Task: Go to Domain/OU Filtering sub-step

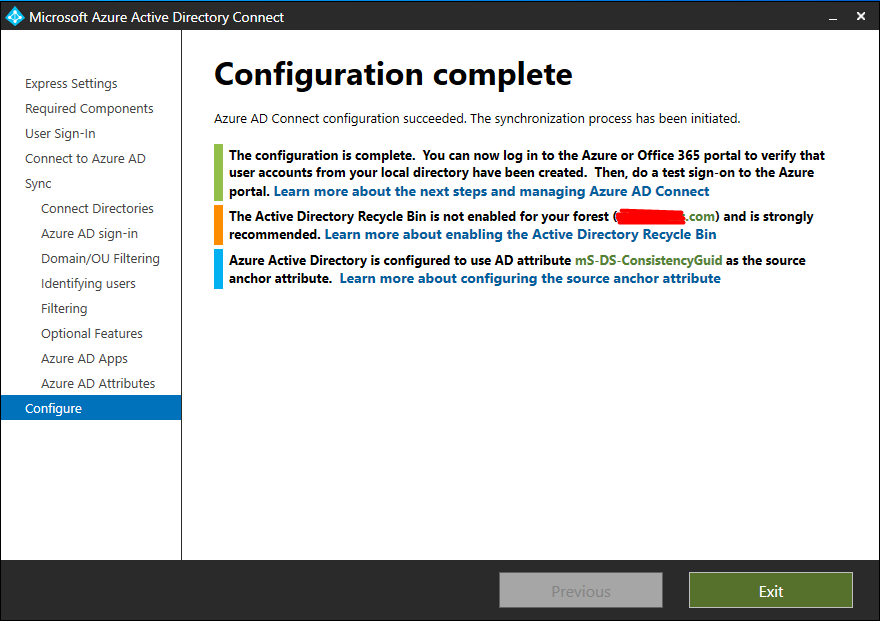Action: tap(100, 259)
